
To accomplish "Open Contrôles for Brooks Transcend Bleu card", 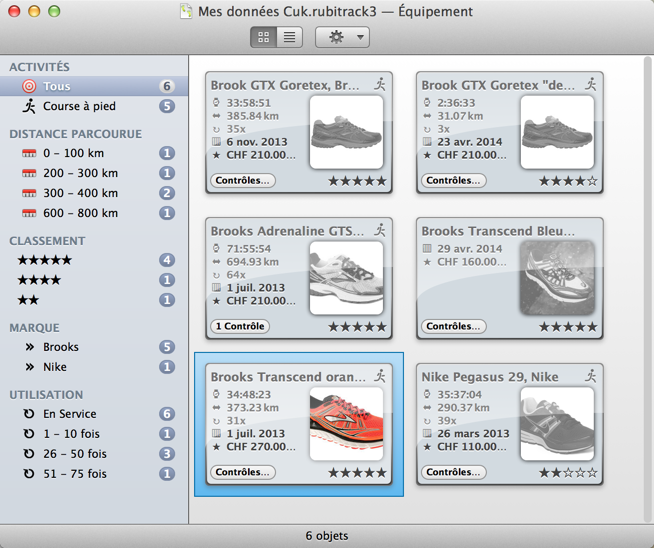I will click(453, 326).
